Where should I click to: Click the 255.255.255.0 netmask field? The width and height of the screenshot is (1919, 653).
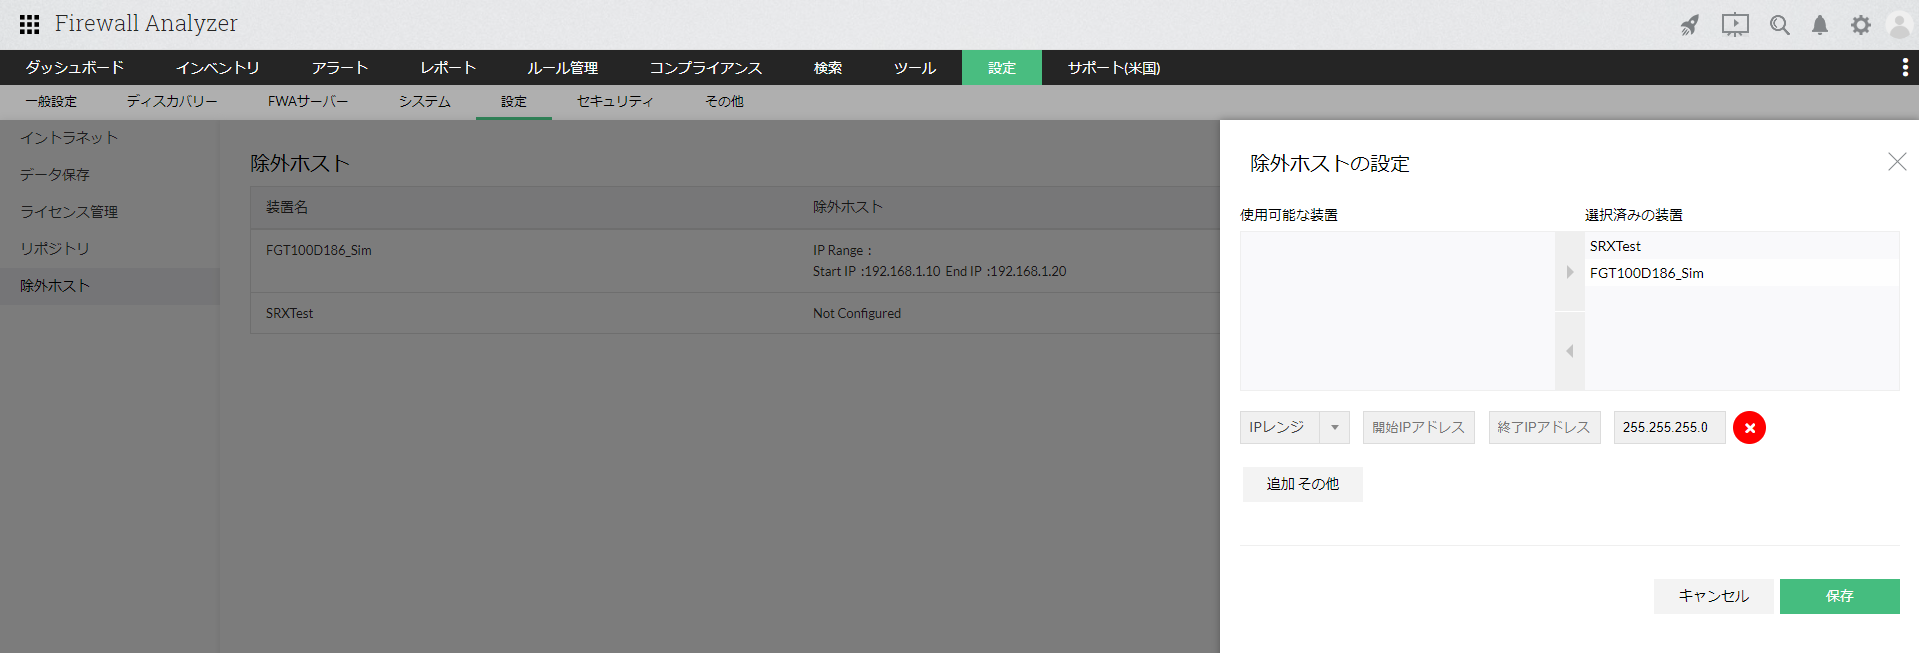pyautogui.click(x=1669, y=427)
